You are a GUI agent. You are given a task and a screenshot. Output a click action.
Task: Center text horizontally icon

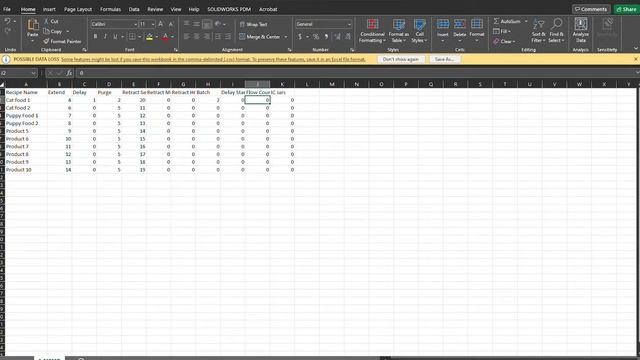[x=197, y=37]
